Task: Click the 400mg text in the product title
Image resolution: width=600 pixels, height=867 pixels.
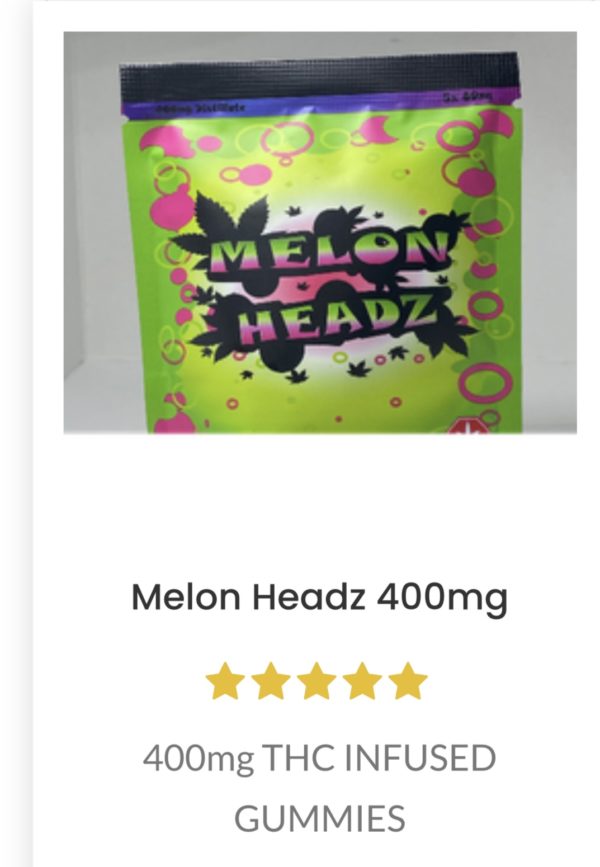Action: 442,598
